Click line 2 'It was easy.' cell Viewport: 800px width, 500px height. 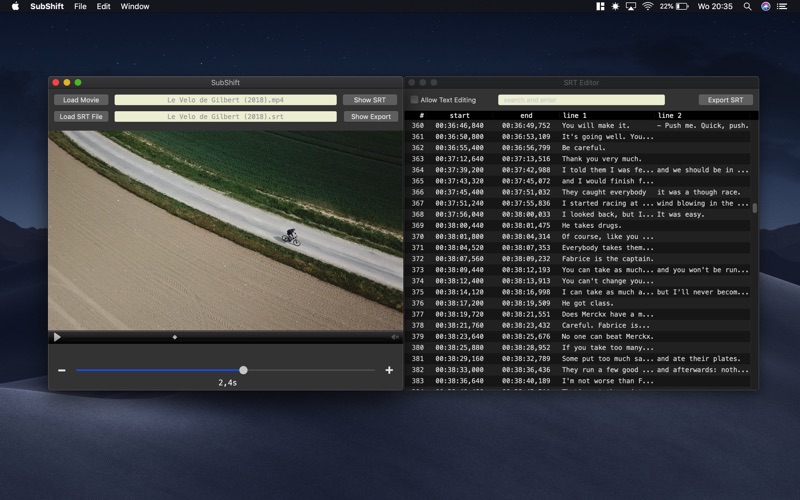pos(681,214)
